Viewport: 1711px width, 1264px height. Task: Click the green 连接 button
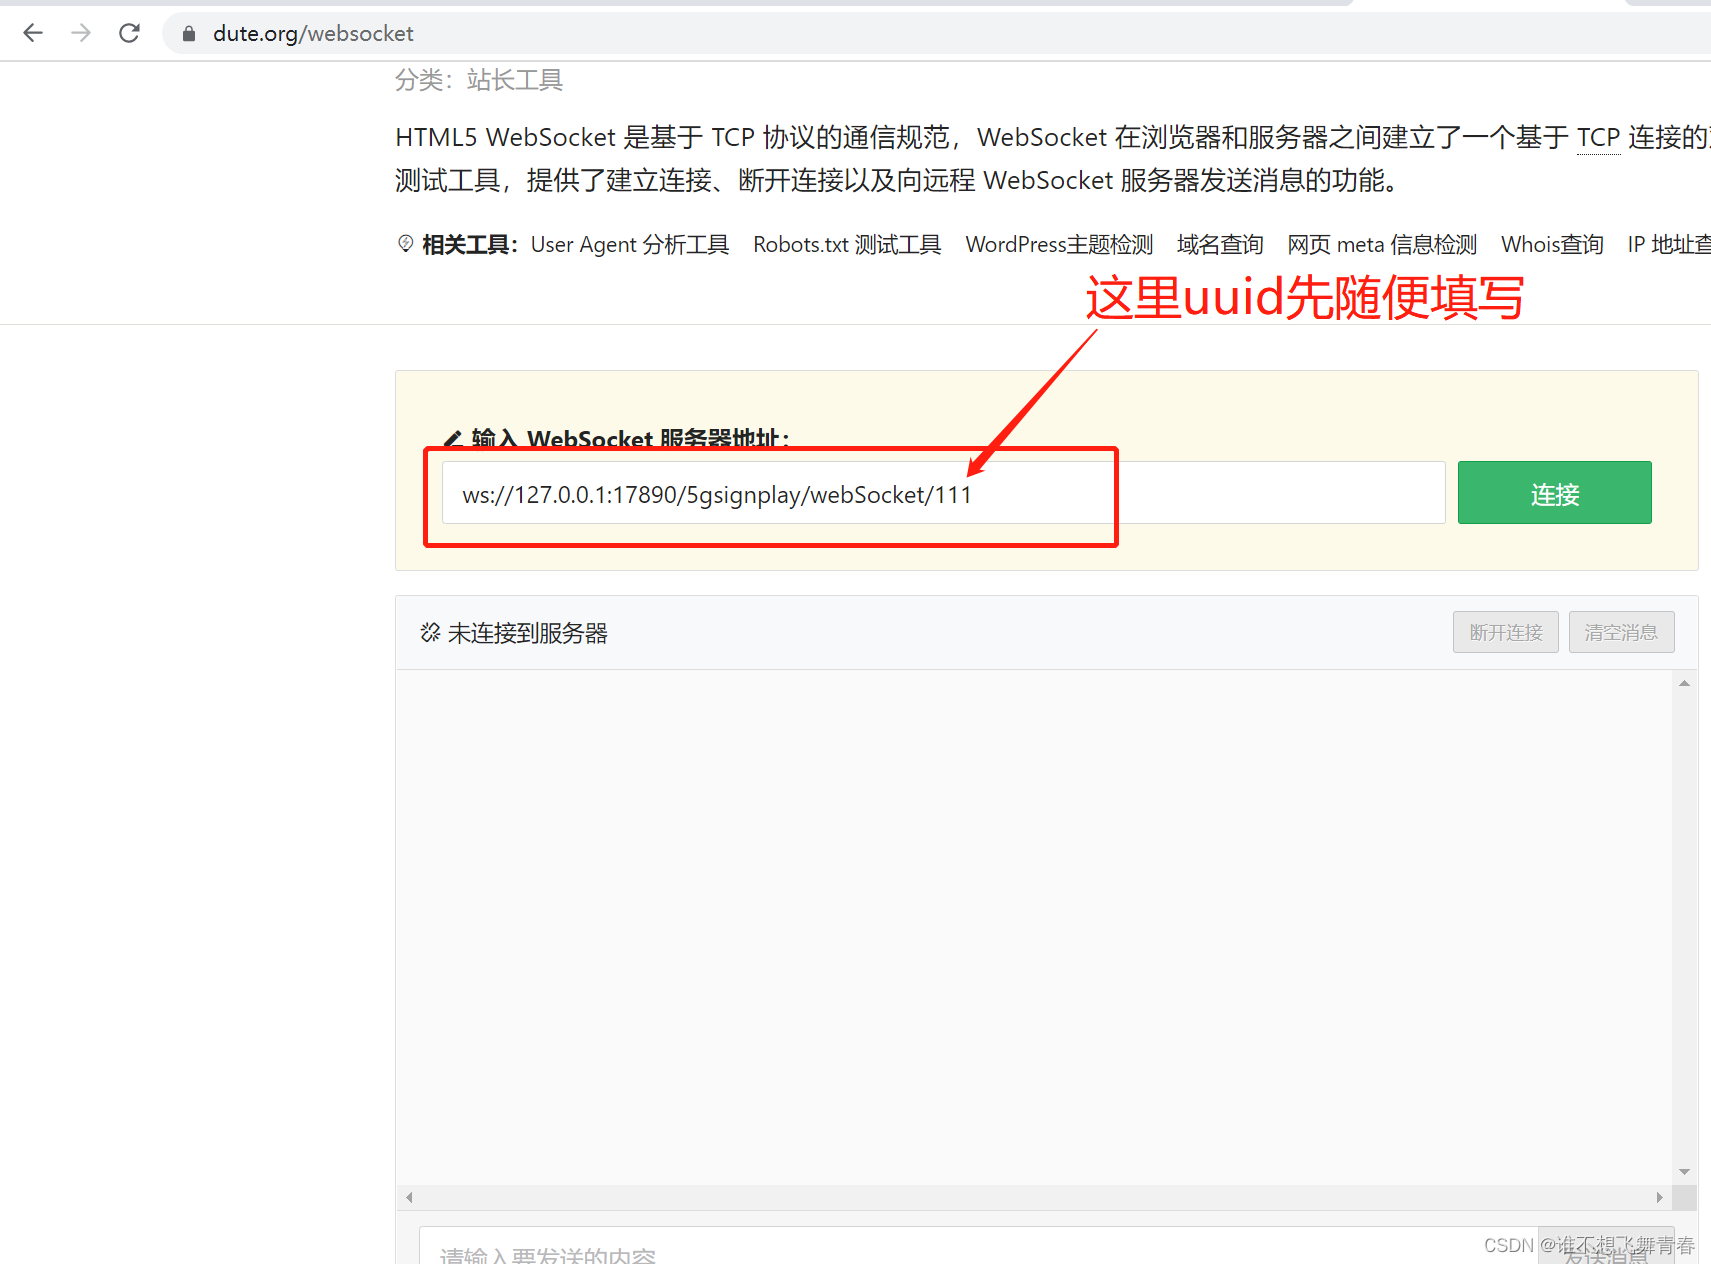pyautogui.click(x=1555, y=493)
